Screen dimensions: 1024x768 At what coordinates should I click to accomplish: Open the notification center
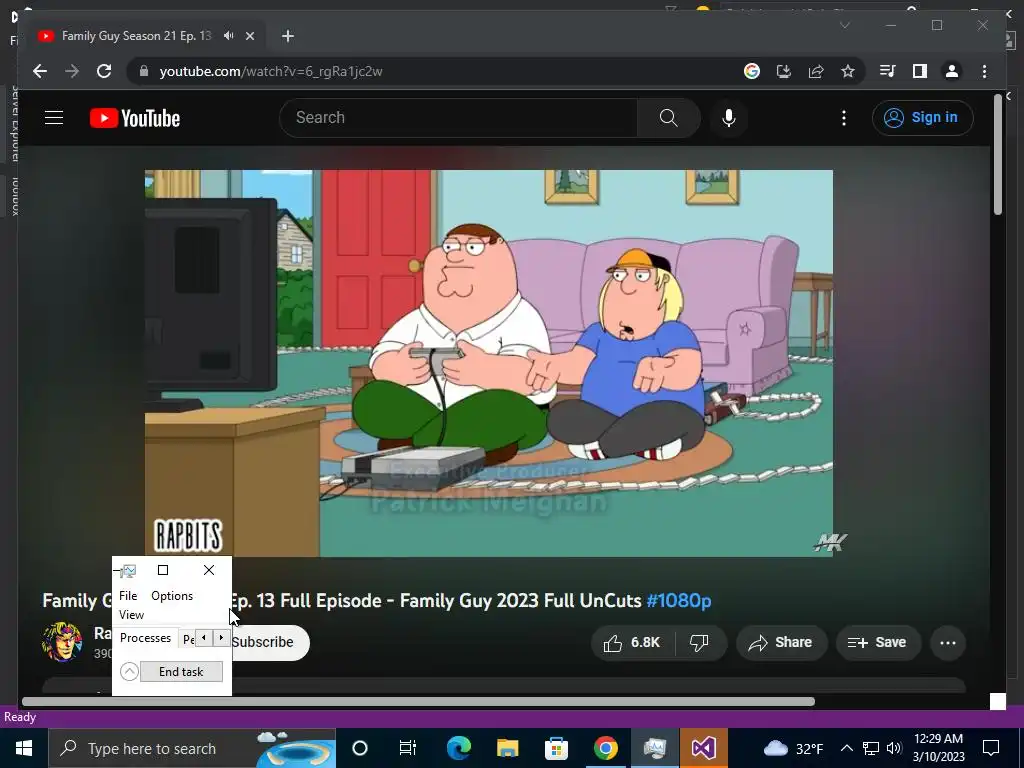(x=991, y=748)
